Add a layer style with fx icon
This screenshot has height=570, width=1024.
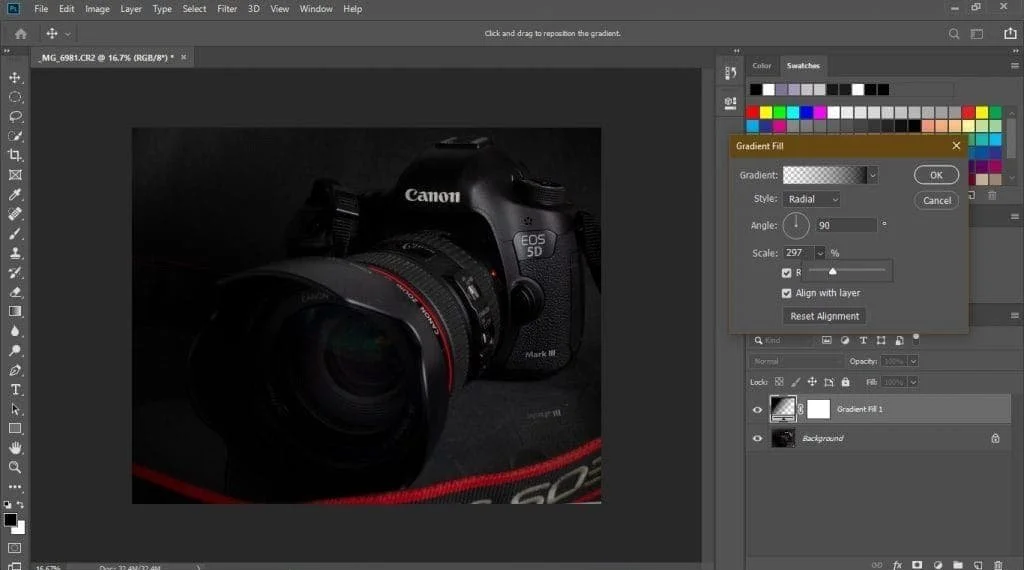click(897, 565)
